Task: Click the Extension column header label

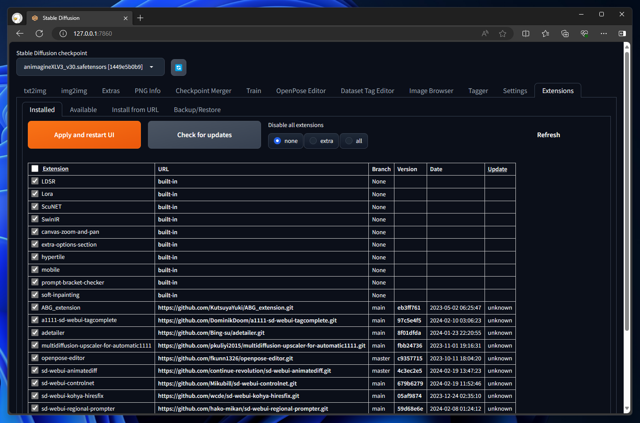Action: pos(56,169)
